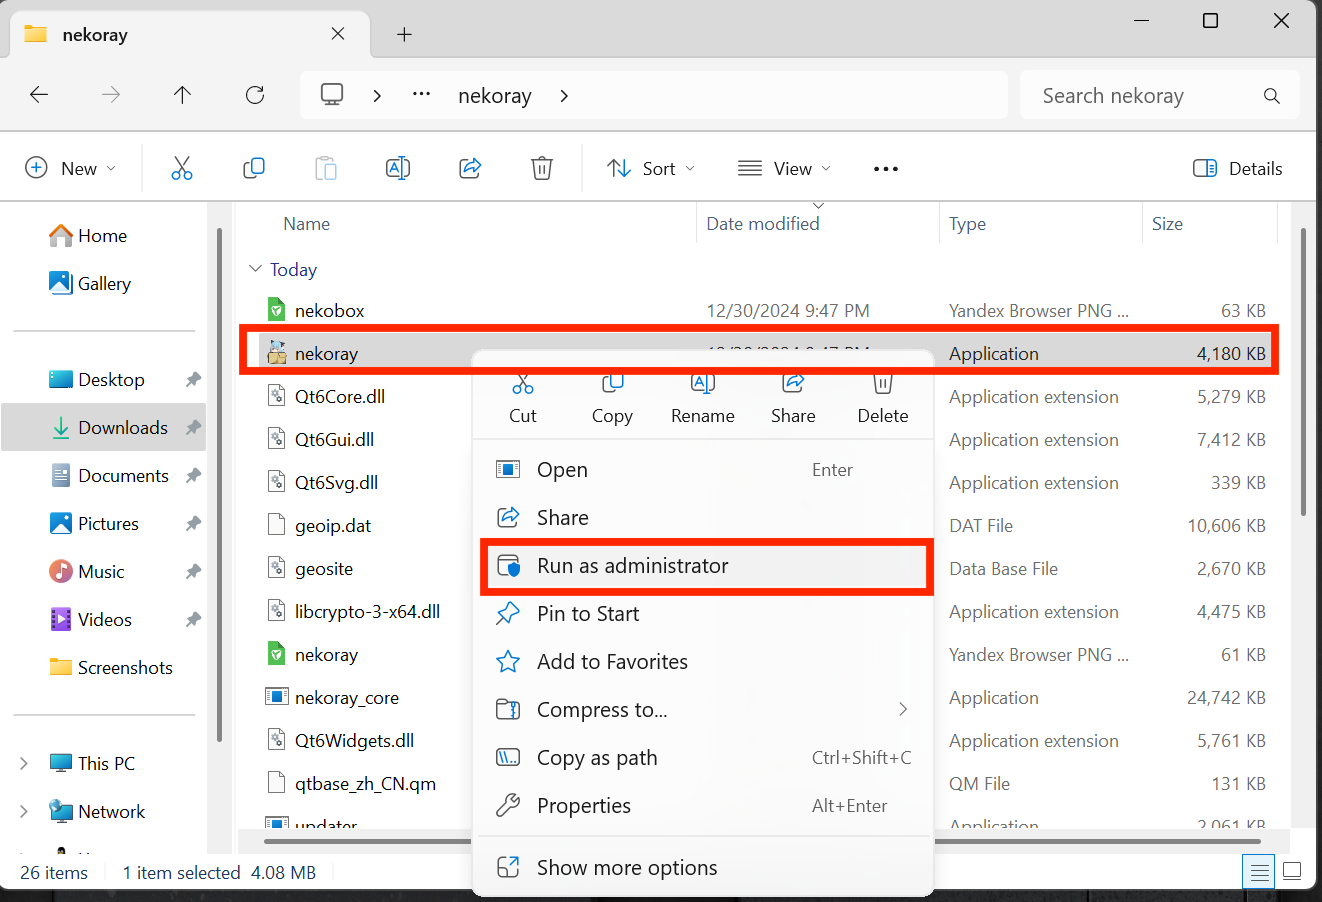The height and width of the screenshot is (902, 1322).
Task: Switch to large icons view in status bar
Action: [x=1292, y=871]
